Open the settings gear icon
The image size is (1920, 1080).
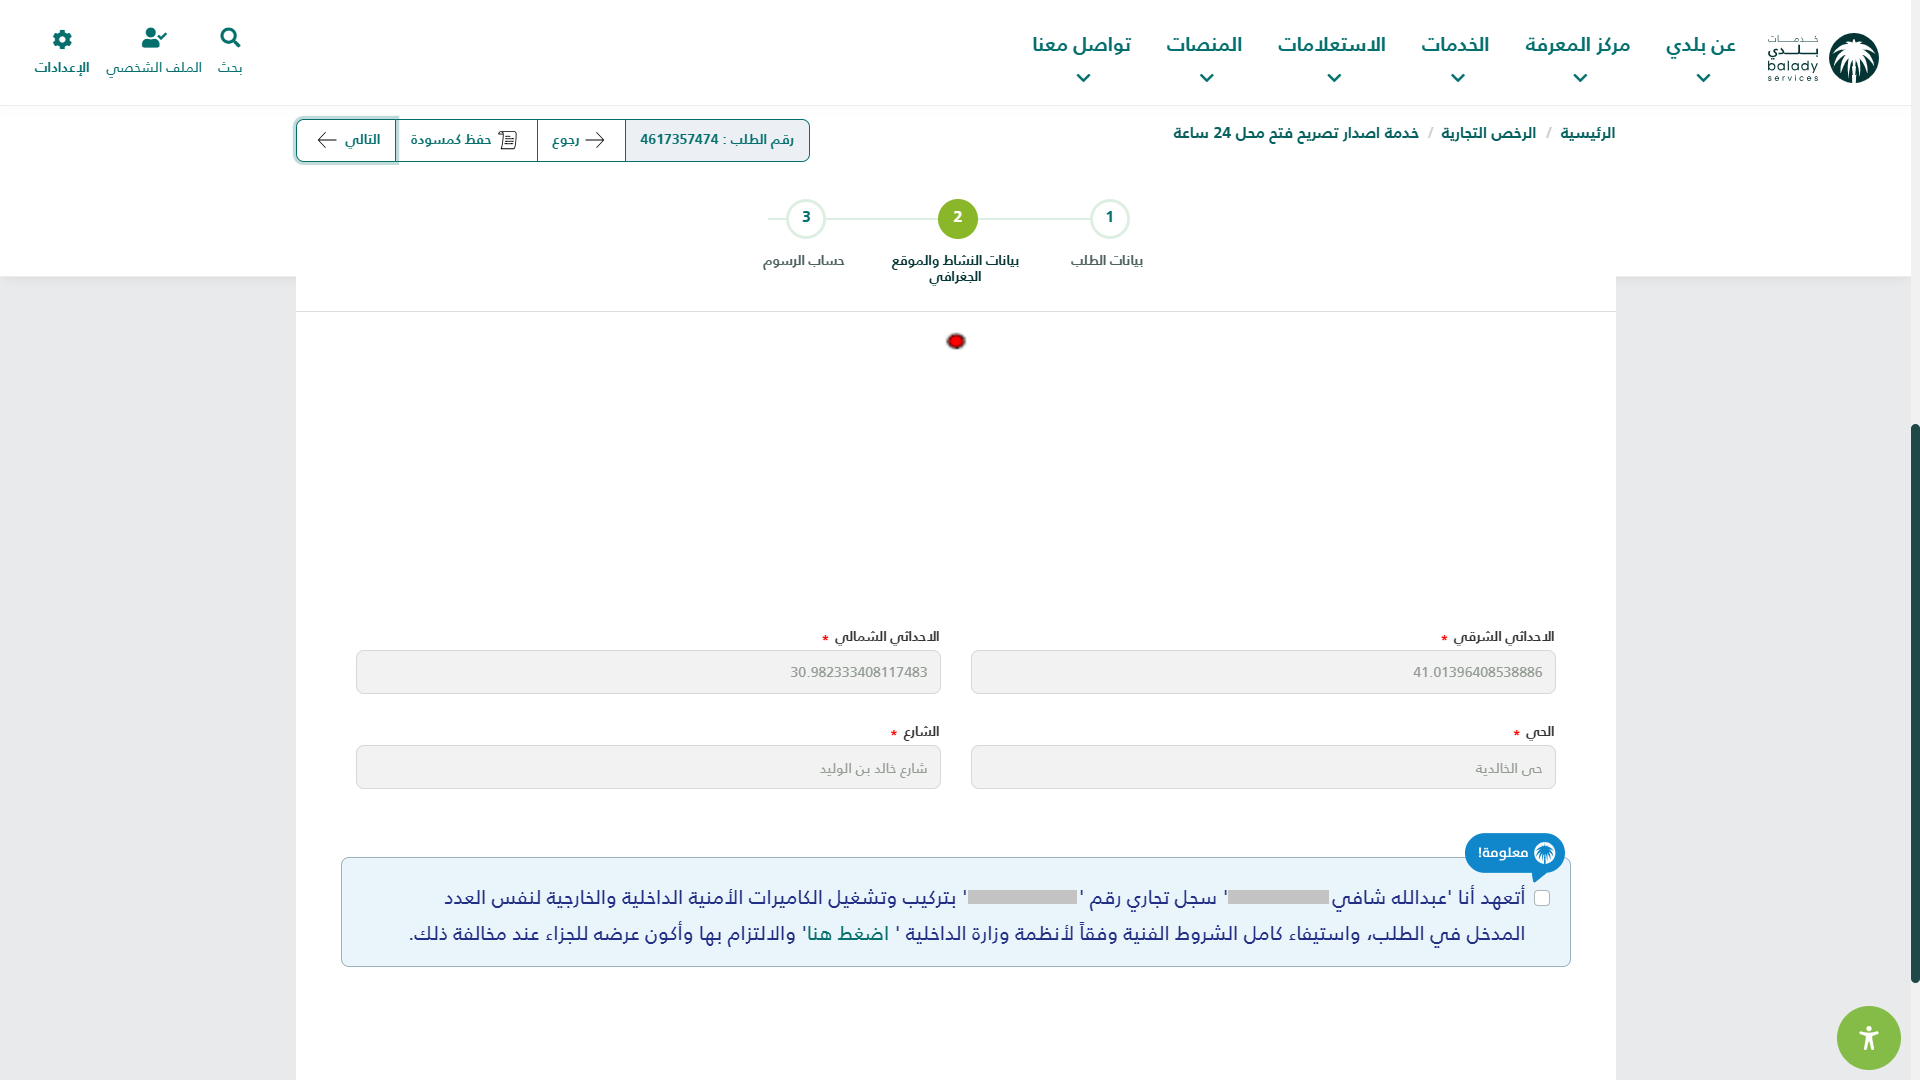pos(62,39)
